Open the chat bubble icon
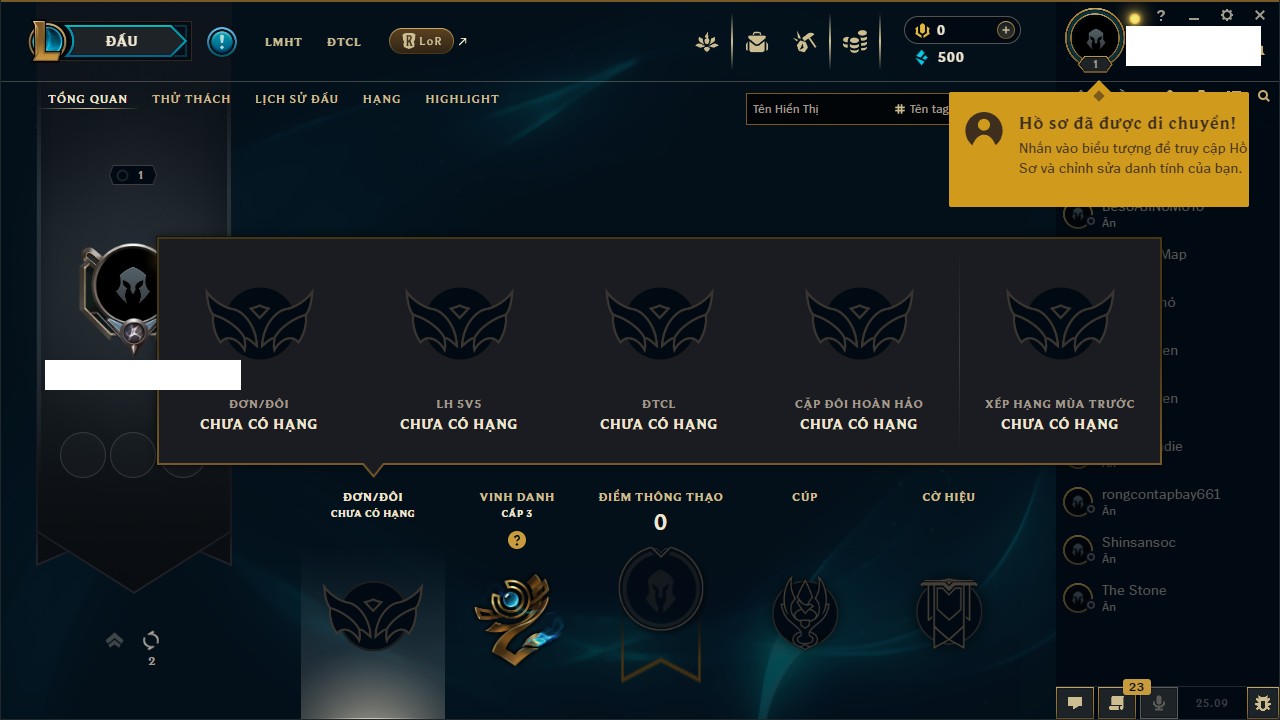 1075,703
